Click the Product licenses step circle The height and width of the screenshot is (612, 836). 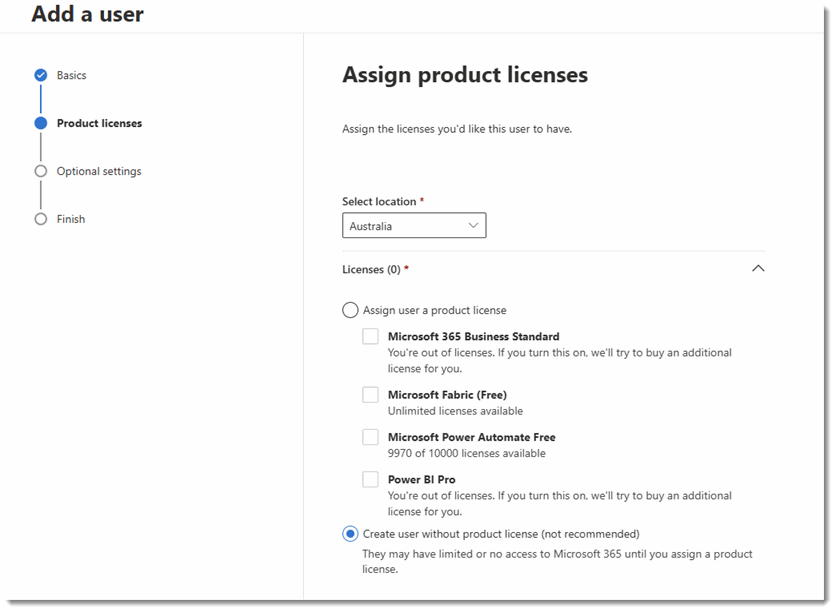pyautogui.click(x=41, y=123)
